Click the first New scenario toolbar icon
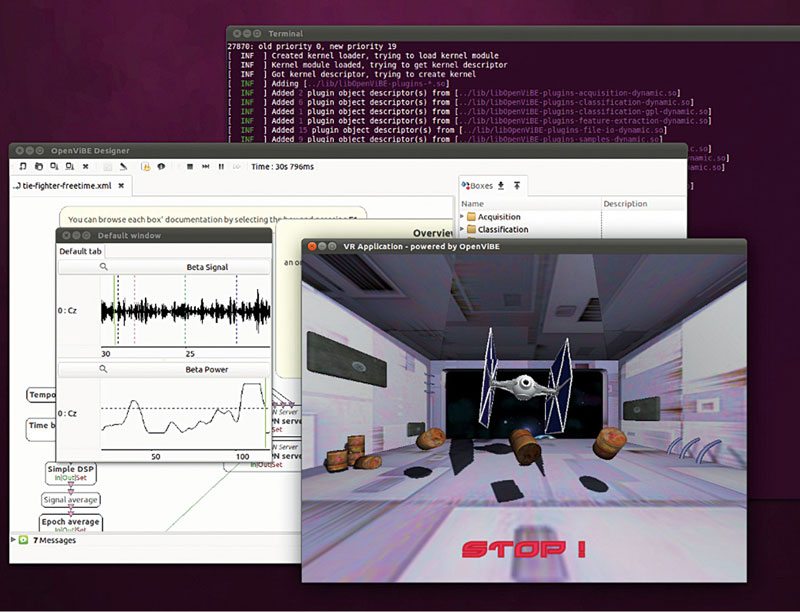The width and height of the screenshot is (800, 612). coord(22,166)
